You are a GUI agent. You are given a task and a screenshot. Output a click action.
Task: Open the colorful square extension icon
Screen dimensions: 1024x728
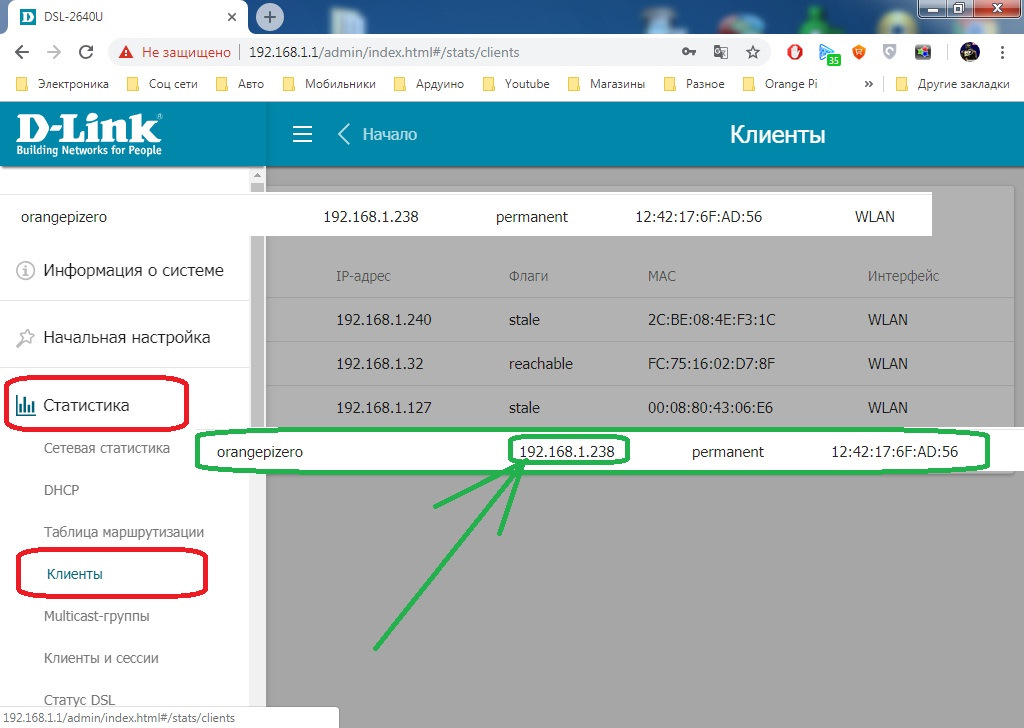pyautogui.click(x=923, y=52)
